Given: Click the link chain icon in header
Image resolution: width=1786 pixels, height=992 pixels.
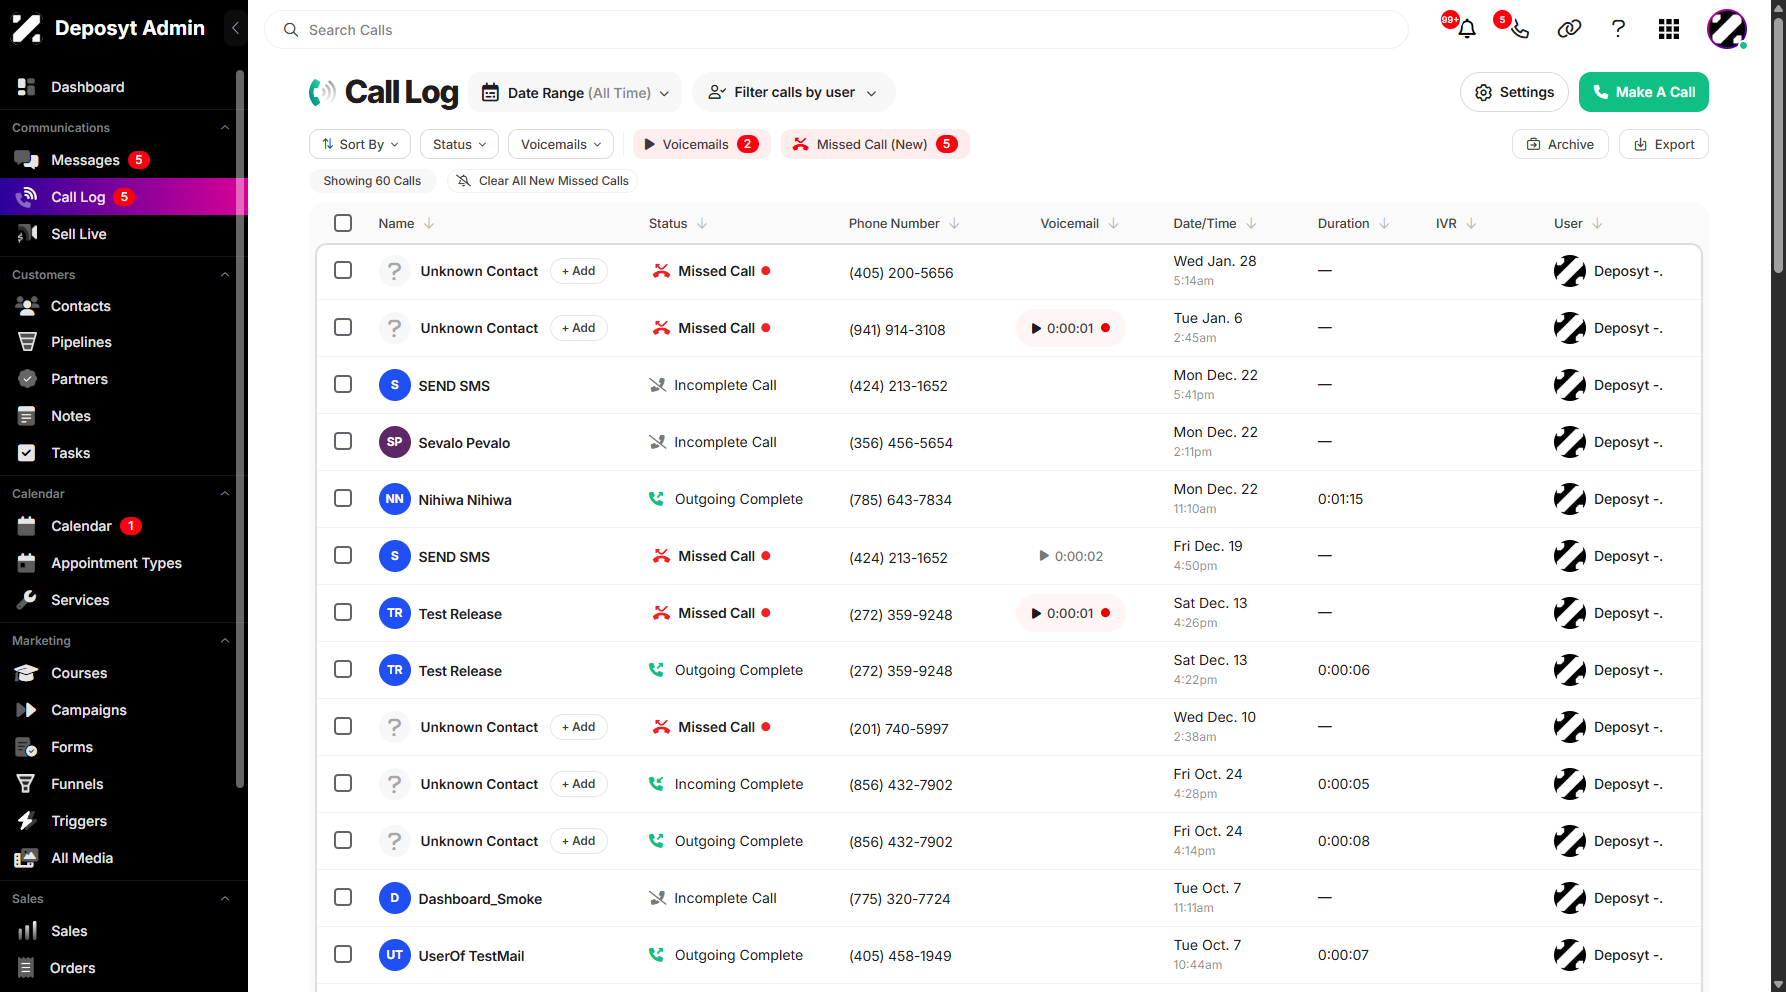Looking at the screenshot, I should 1569,29.
